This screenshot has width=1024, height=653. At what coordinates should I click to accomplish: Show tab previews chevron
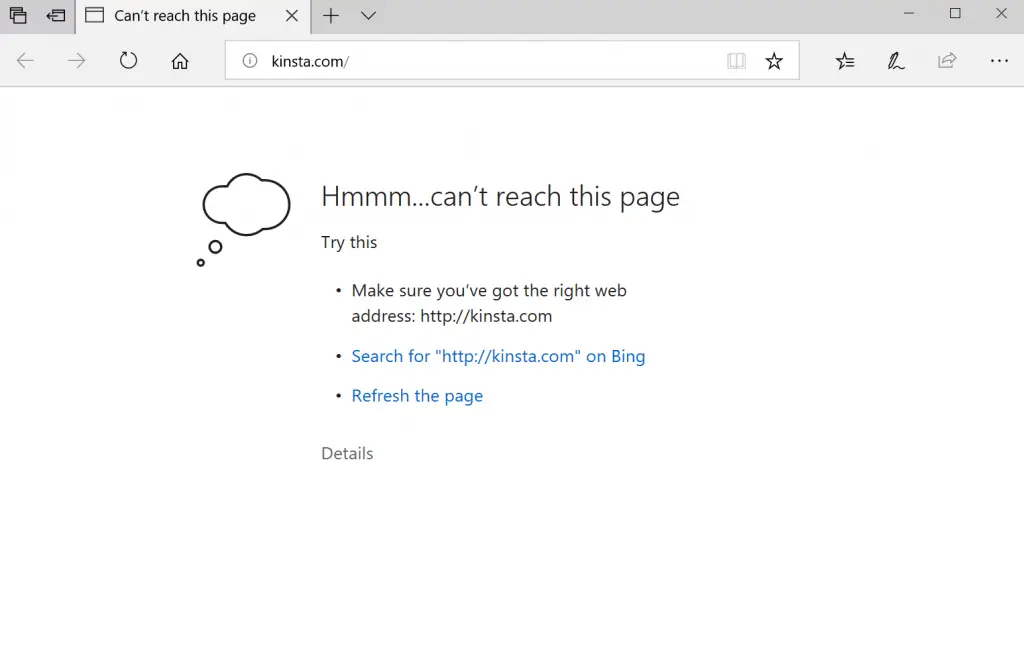point(368,16)
